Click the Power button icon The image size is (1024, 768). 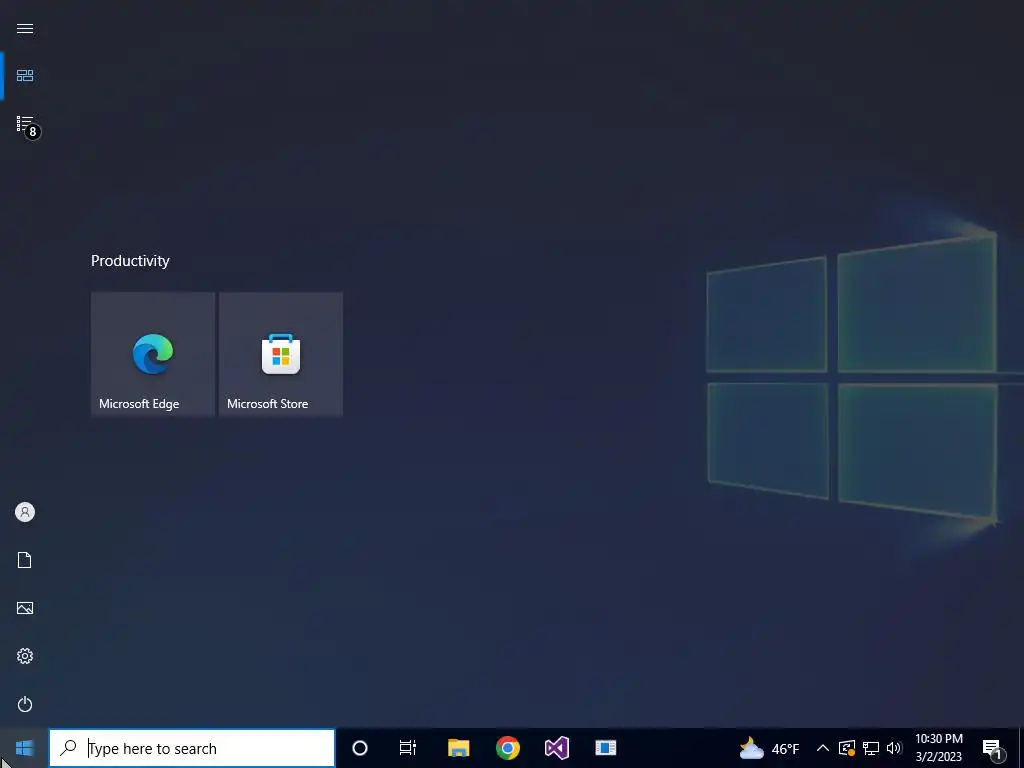pyautogui.click(x=25, y=704)
